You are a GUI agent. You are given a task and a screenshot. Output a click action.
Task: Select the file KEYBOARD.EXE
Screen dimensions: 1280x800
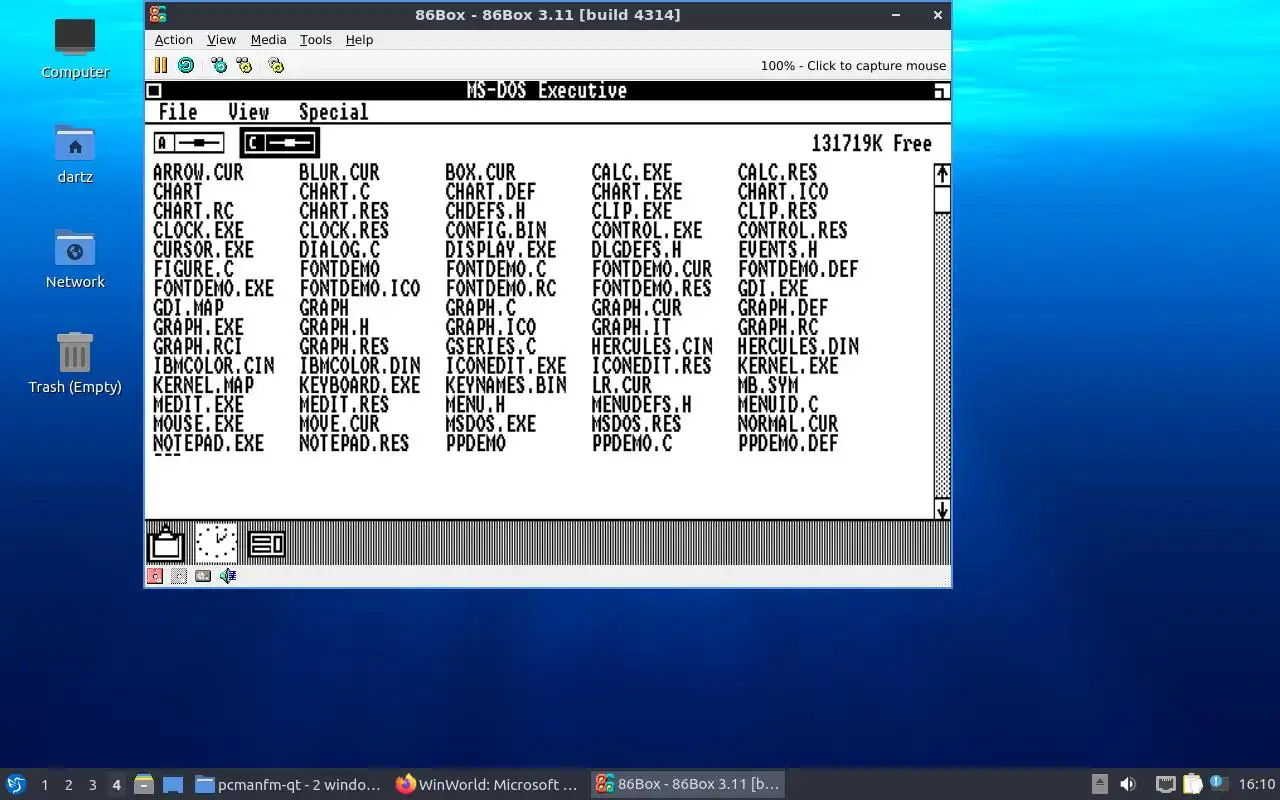[359, 385]
